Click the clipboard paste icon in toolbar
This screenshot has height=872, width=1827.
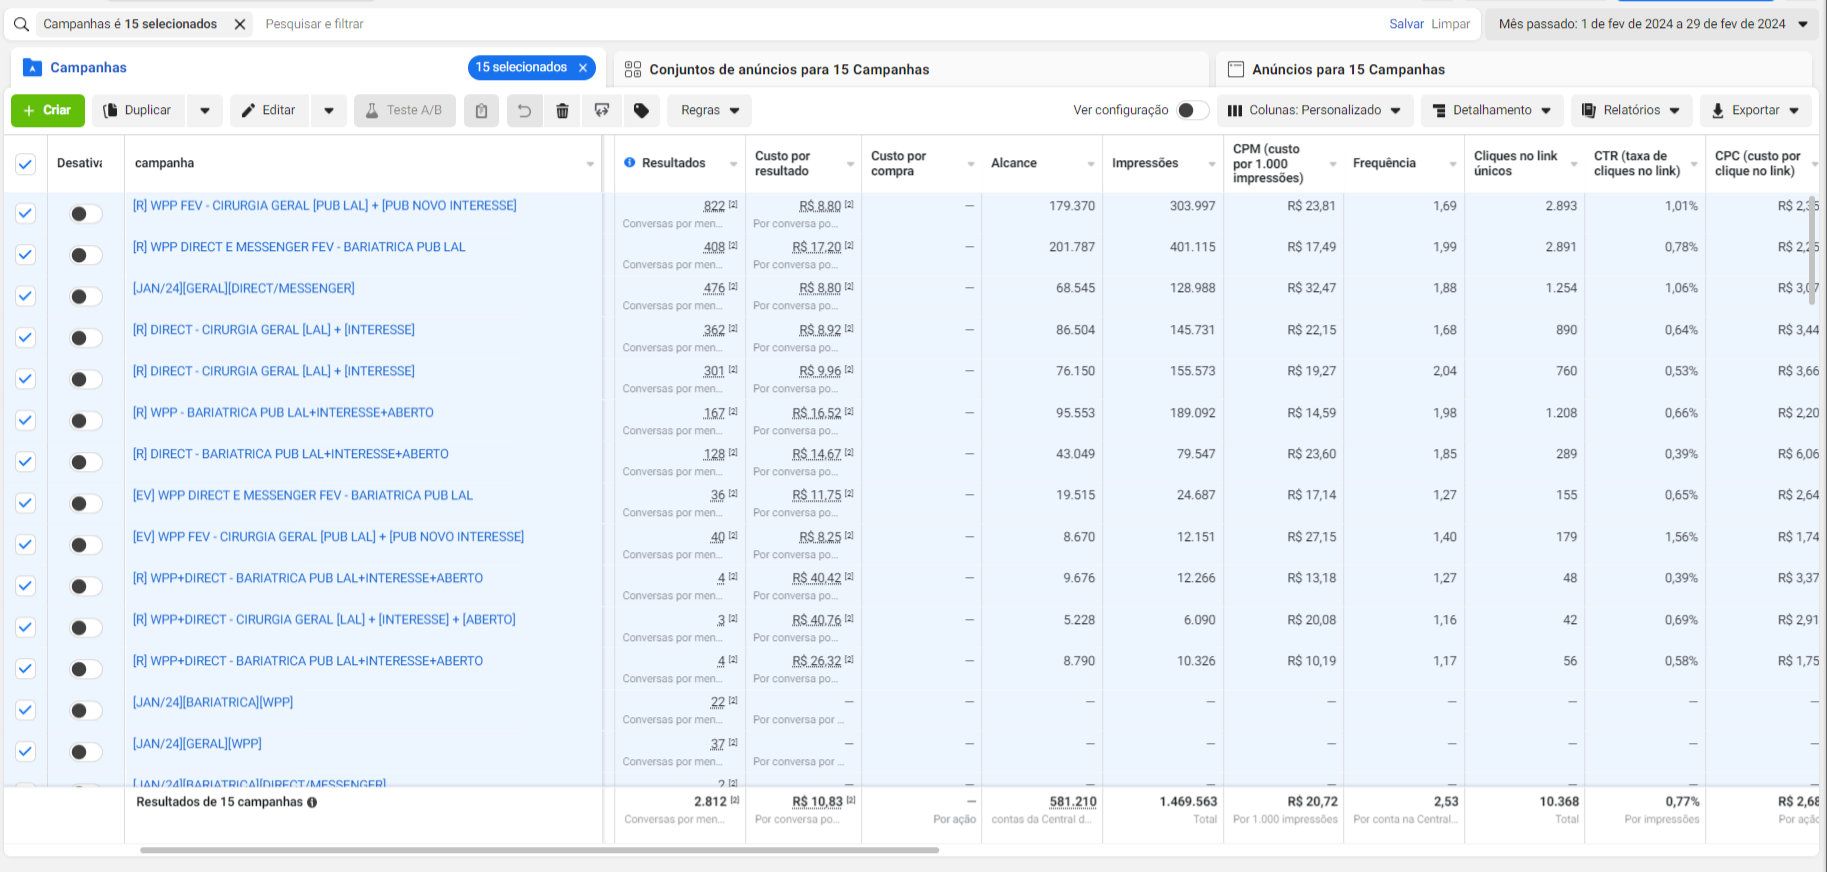click(x=481, y=110)
